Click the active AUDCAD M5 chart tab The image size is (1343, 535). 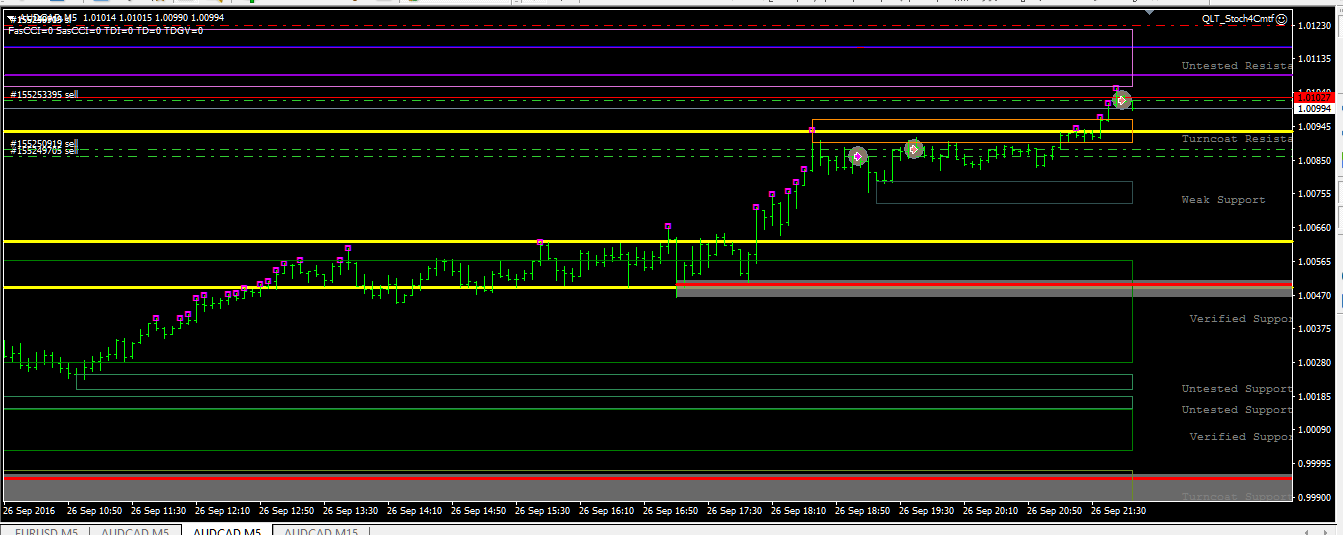(x=227, y=529)
